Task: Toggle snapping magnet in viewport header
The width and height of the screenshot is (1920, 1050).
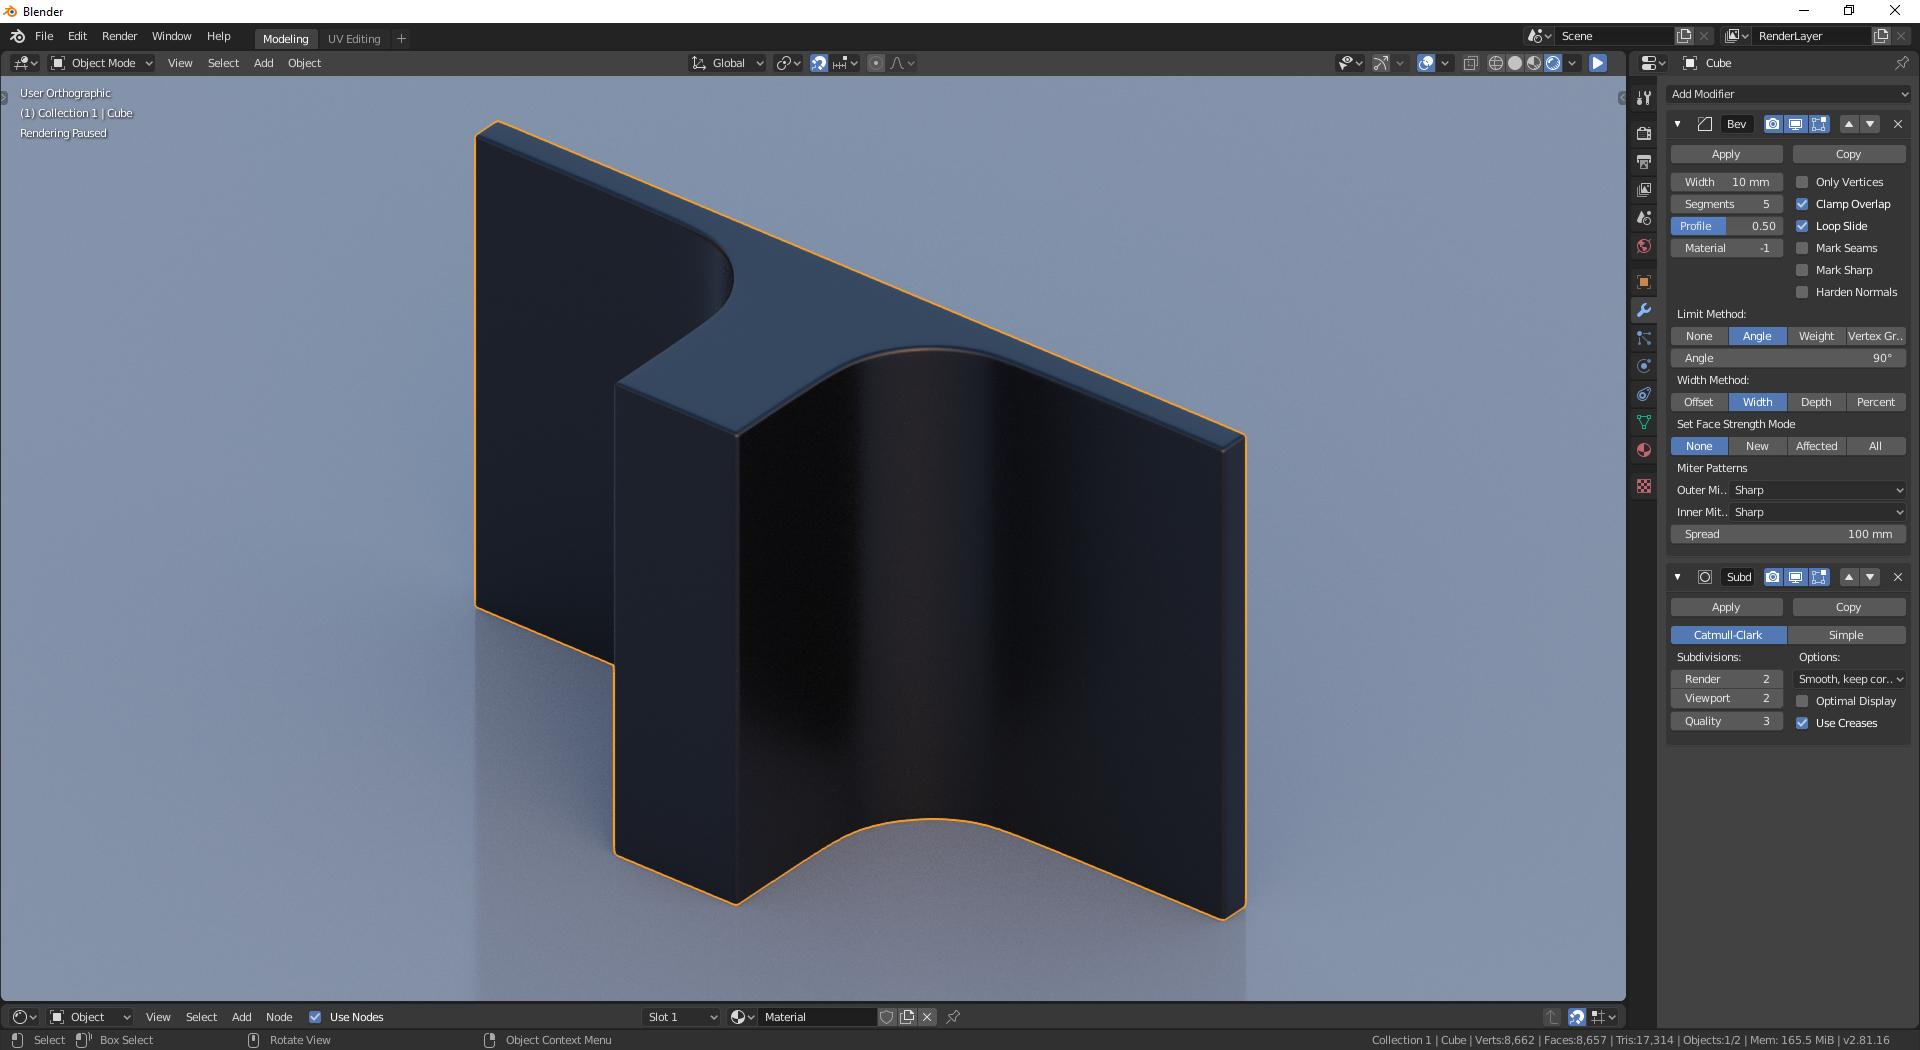Action: [x=818, y=63]
